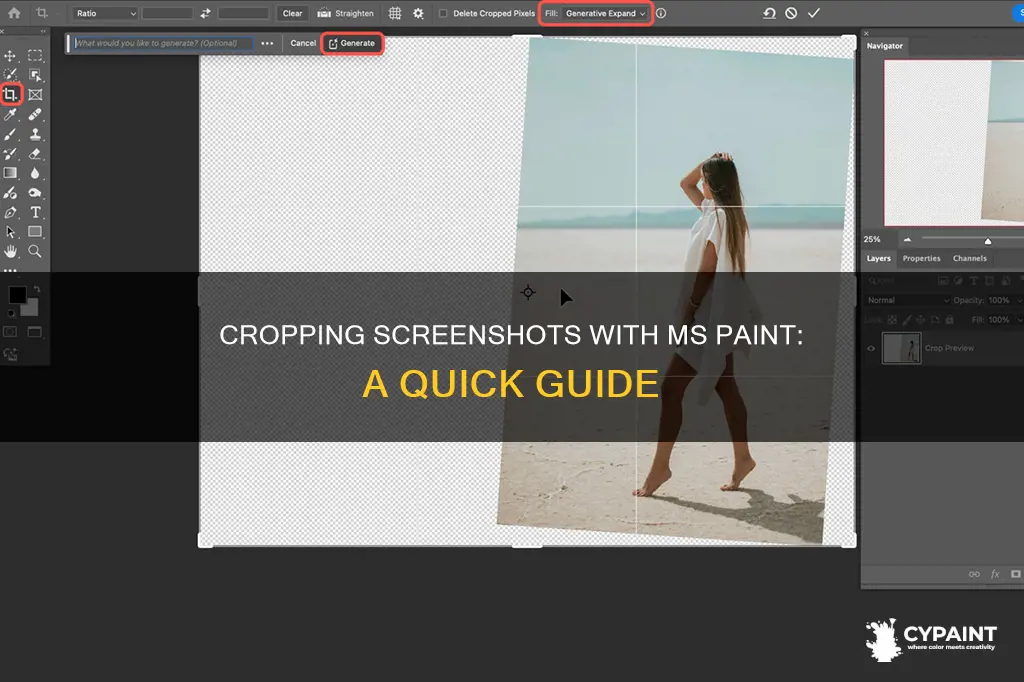This screenshot has height=682, width=1024.
Task: Select the Brush tool
Action: (10, 135)
